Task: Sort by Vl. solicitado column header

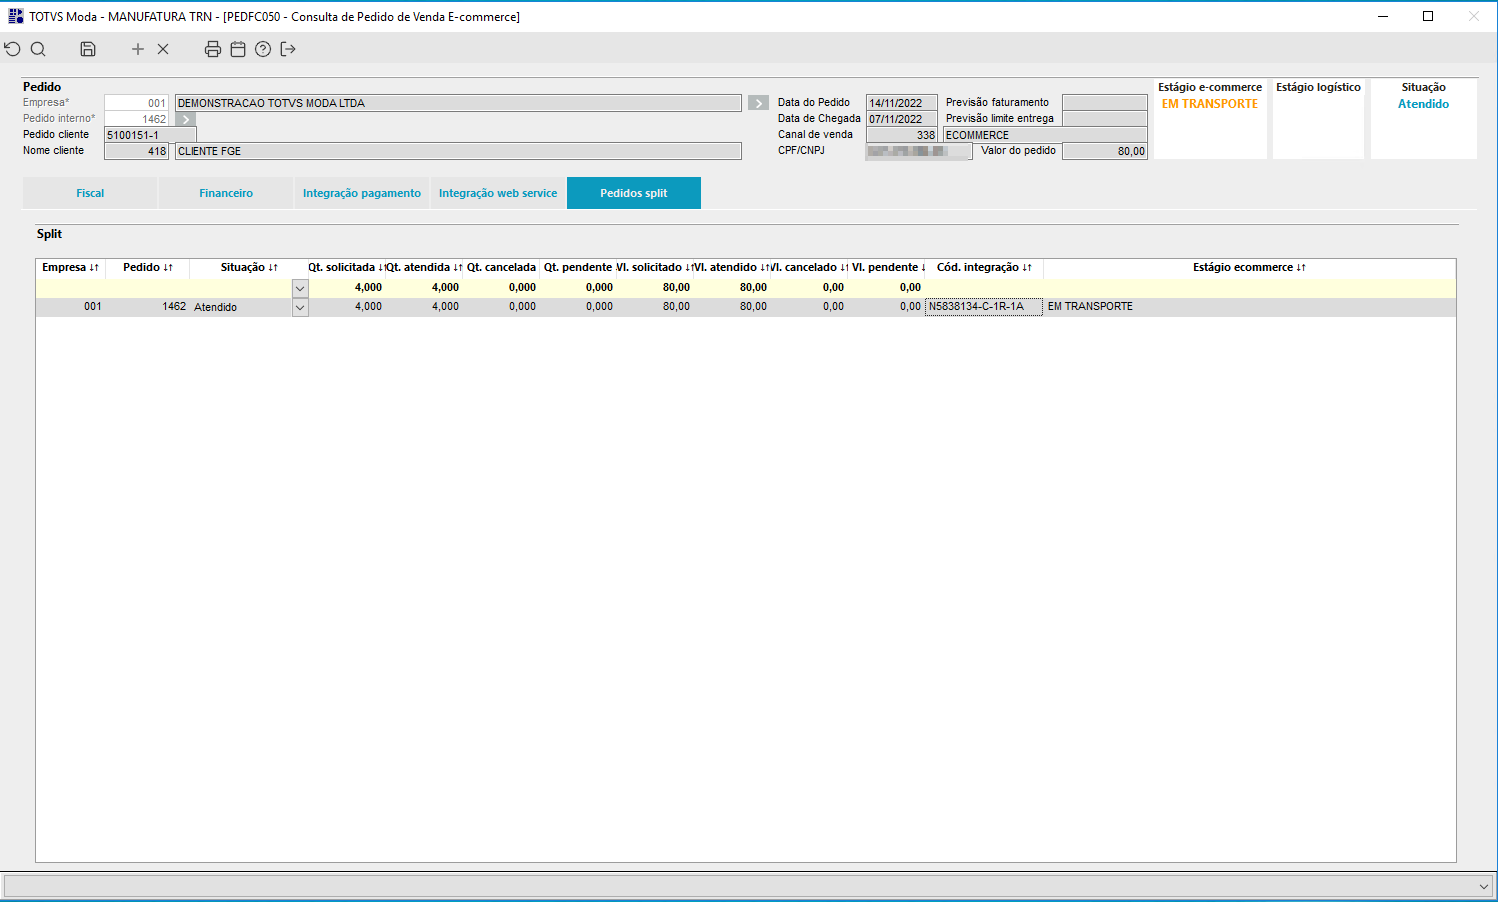Action: point(655,267)
